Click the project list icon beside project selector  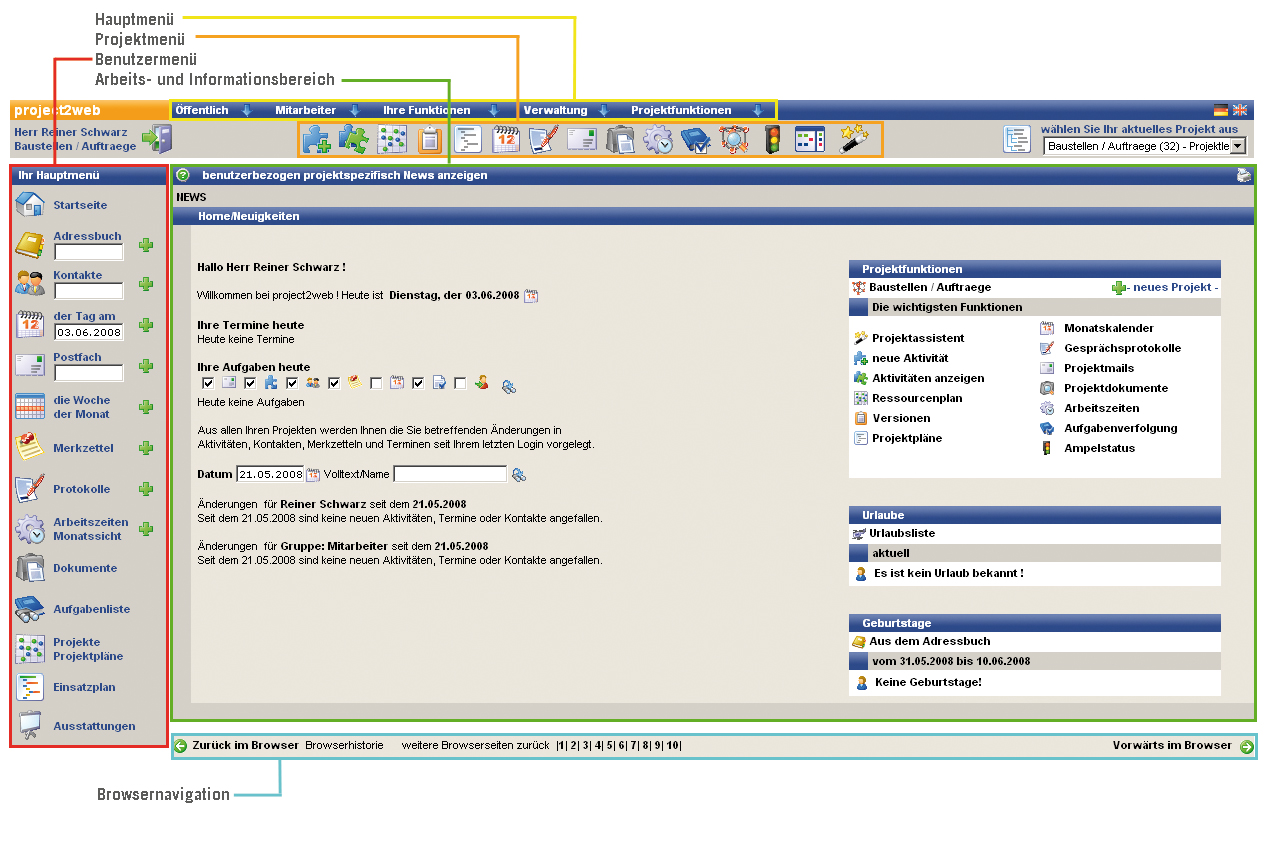pos(1017,140)
